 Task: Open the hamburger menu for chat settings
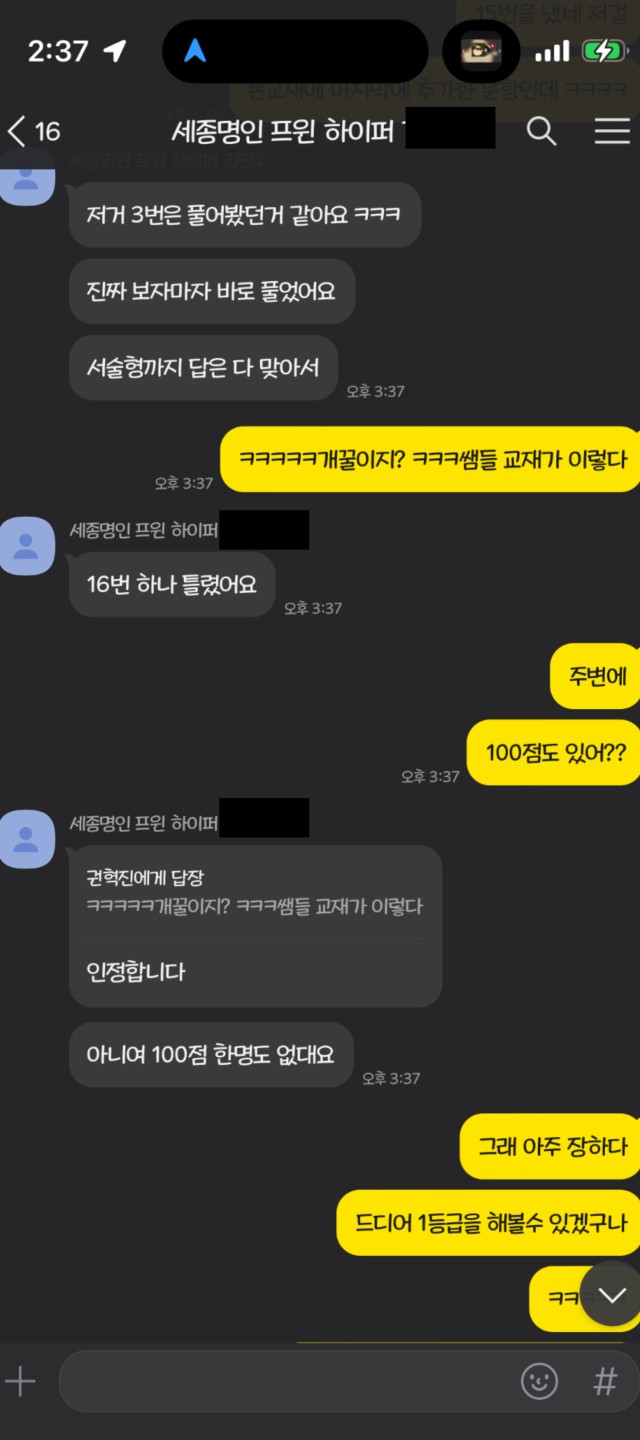tap(612, 131)
